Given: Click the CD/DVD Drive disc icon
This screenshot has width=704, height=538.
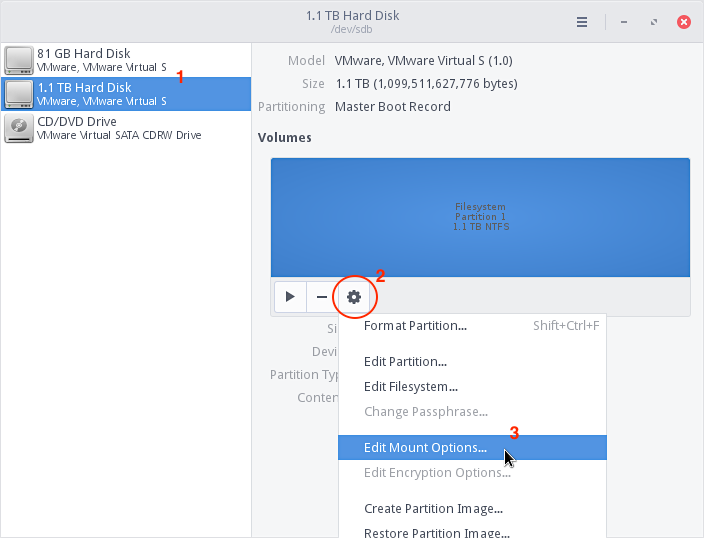Looking at the screenshot, I should 19,128.
